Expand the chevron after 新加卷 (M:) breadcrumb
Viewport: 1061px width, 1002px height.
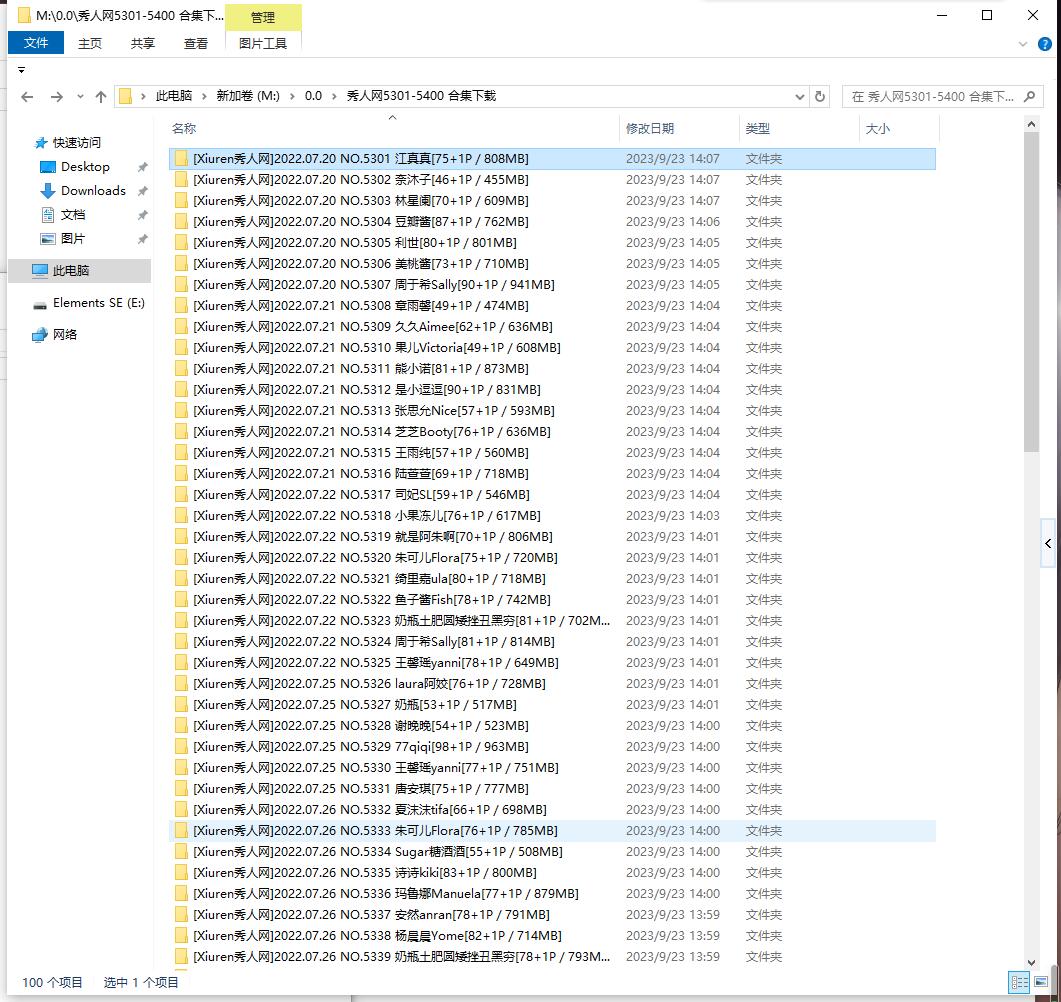tap(292, 96)
